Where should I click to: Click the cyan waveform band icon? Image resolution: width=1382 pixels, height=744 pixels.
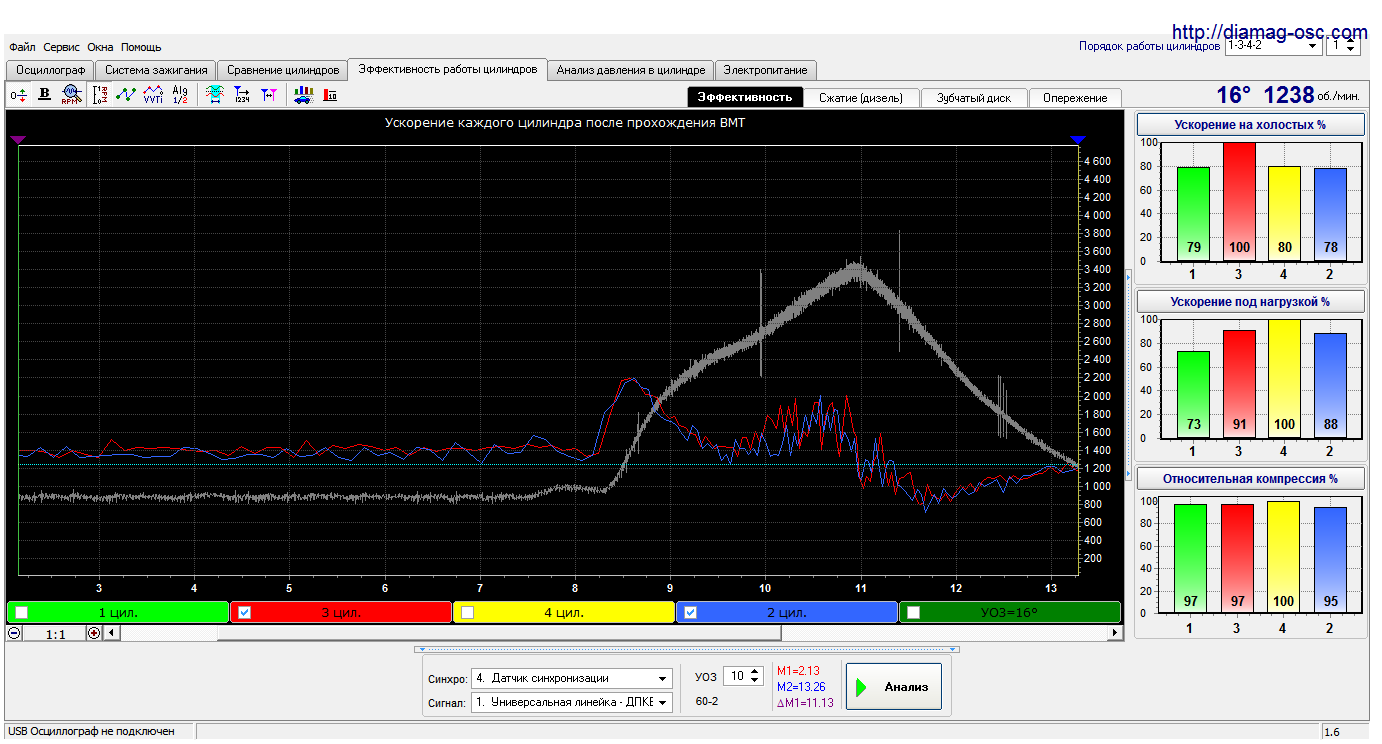[214, 95]
